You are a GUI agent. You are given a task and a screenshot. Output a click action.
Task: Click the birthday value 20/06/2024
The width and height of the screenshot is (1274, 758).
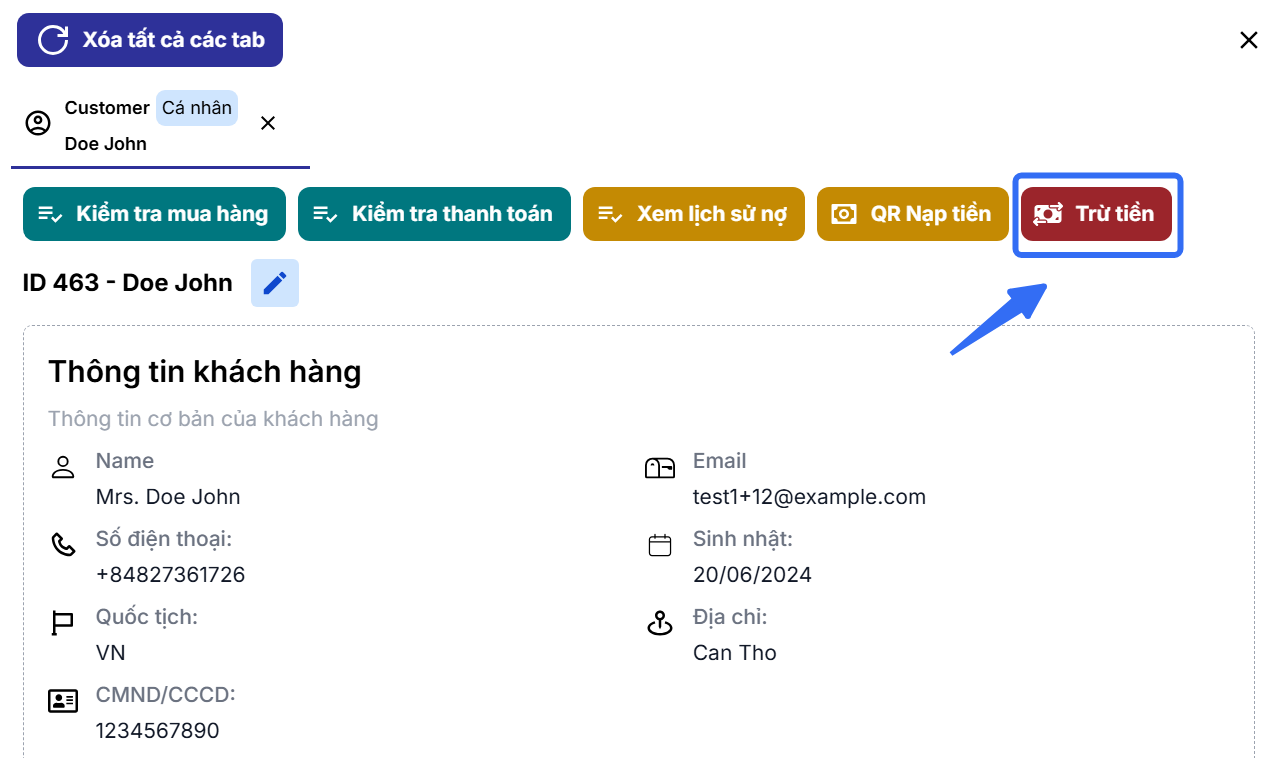click(753, 575)
